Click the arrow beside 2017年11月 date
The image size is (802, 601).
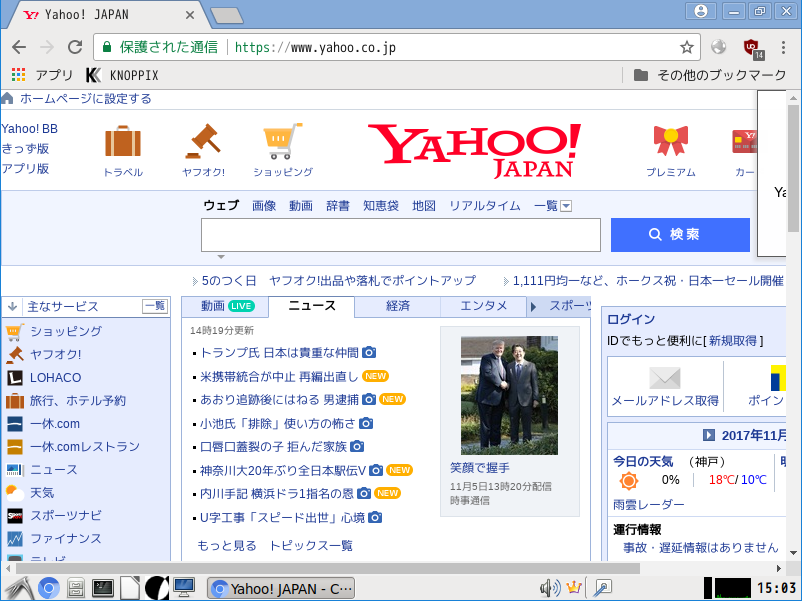709,435
